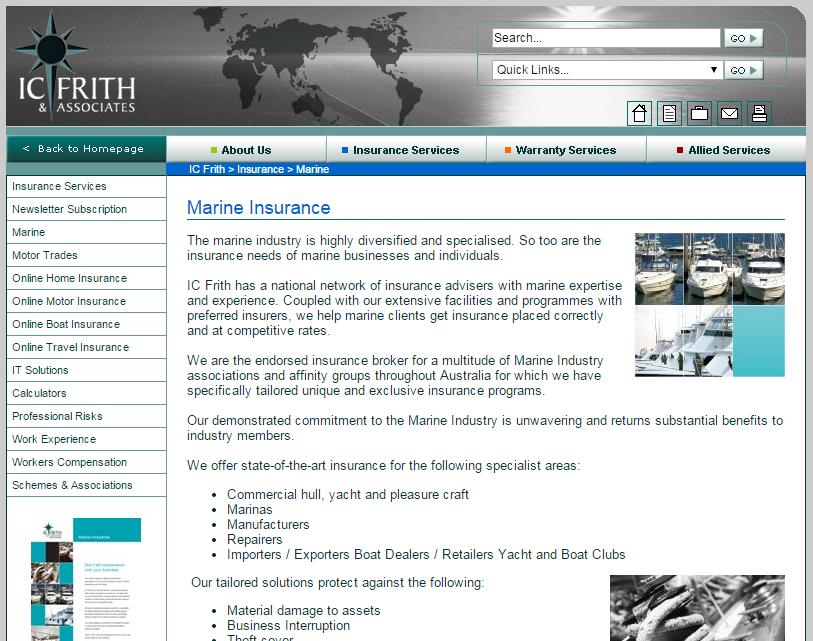
Task: Select Marine in sidebar menu
Action: pos(86,232)
